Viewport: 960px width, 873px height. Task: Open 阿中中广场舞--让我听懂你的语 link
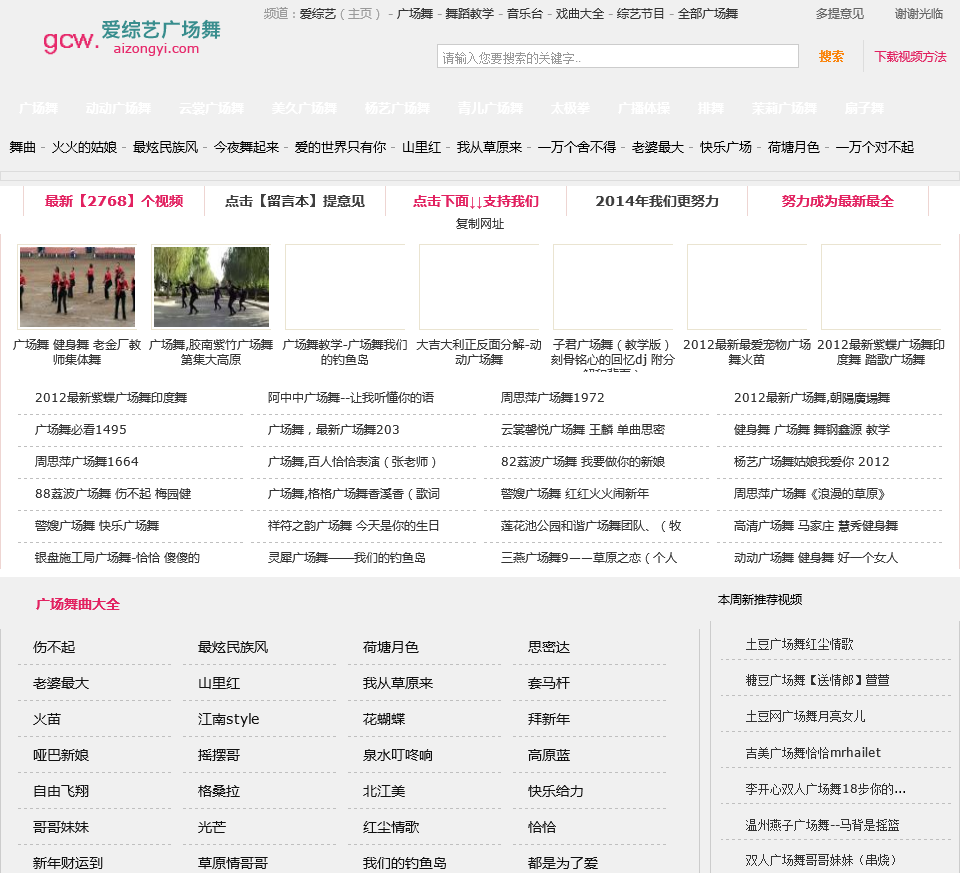point(351,398)
